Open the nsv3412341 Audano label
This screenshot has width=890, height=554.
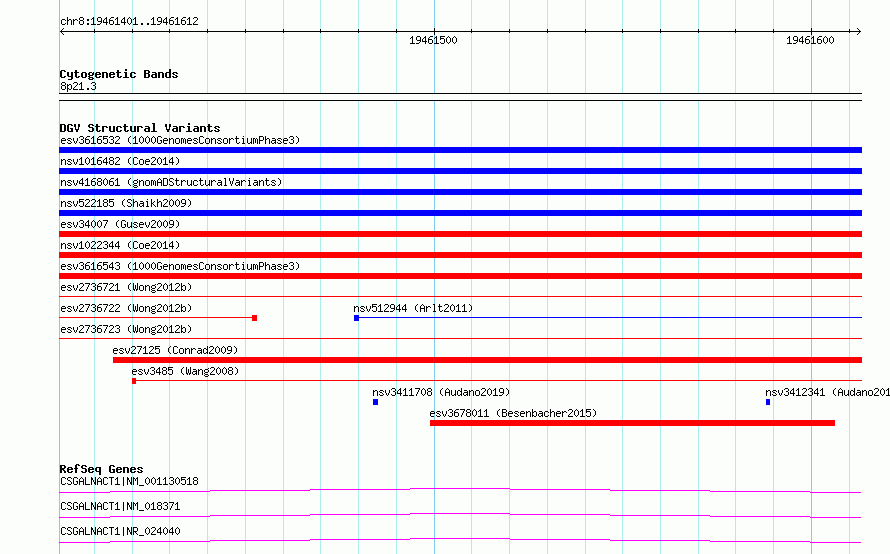[827, 392]
